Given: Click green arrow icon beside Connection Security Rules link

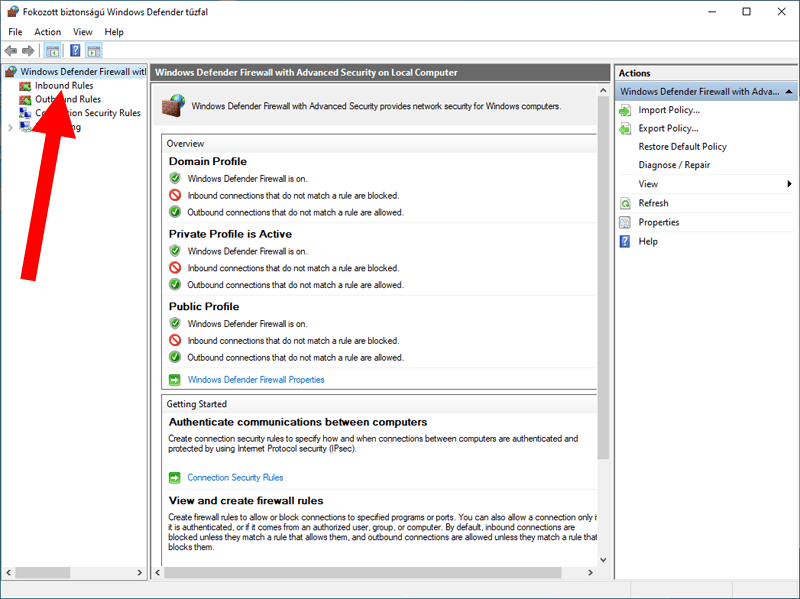Looking at the screenshot, I should [174, 478].
